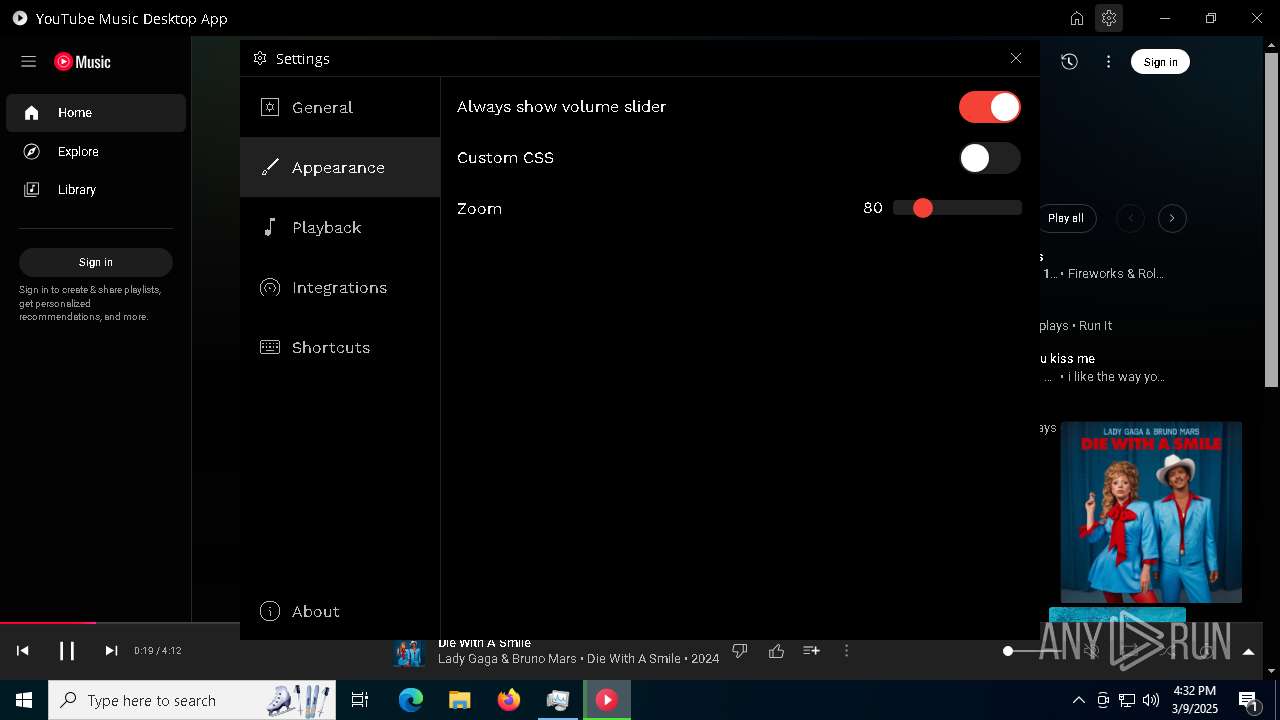Click the taskbar search box

(x=192, y=700)
